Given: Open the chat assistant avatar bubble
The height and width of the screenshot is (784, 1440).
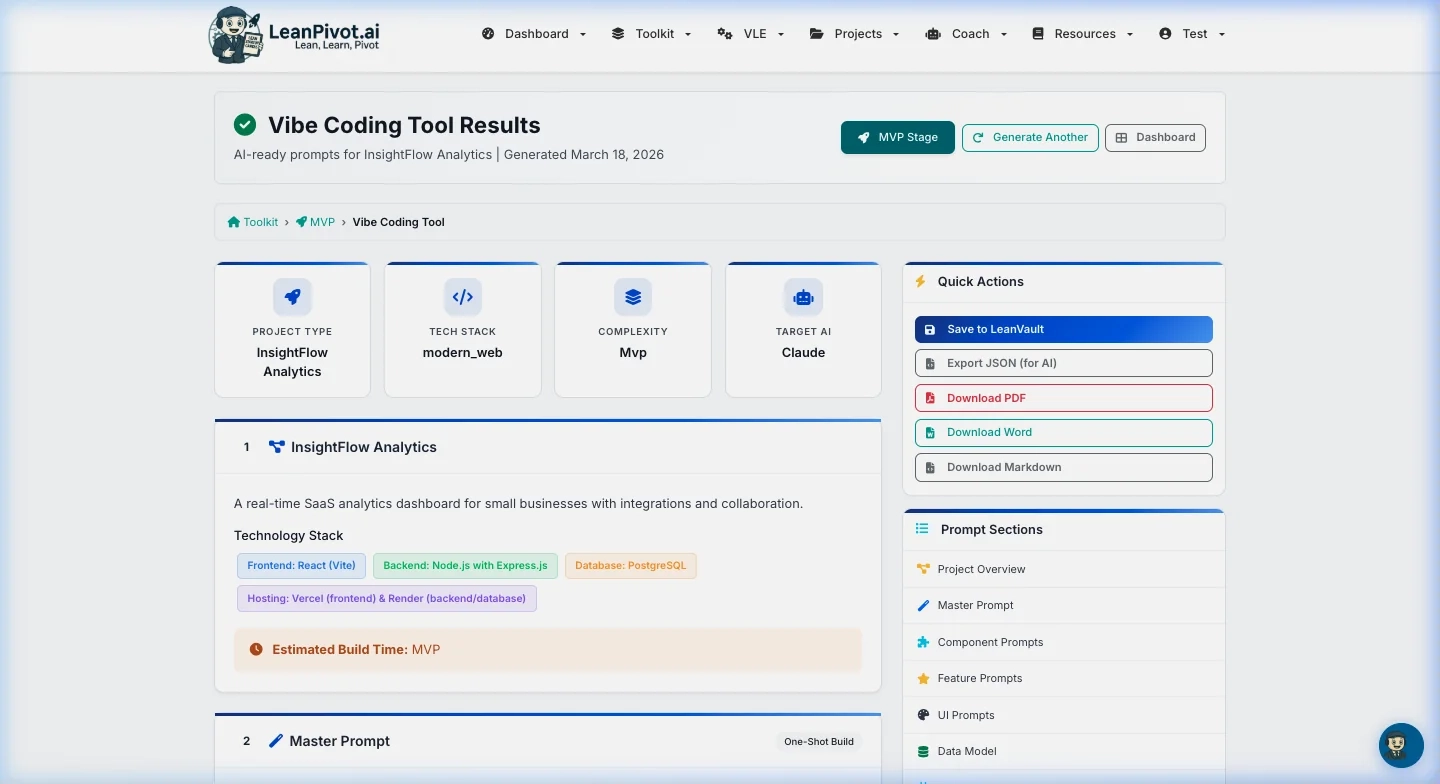Looking at the screenshot, I should click(1401, 745).
